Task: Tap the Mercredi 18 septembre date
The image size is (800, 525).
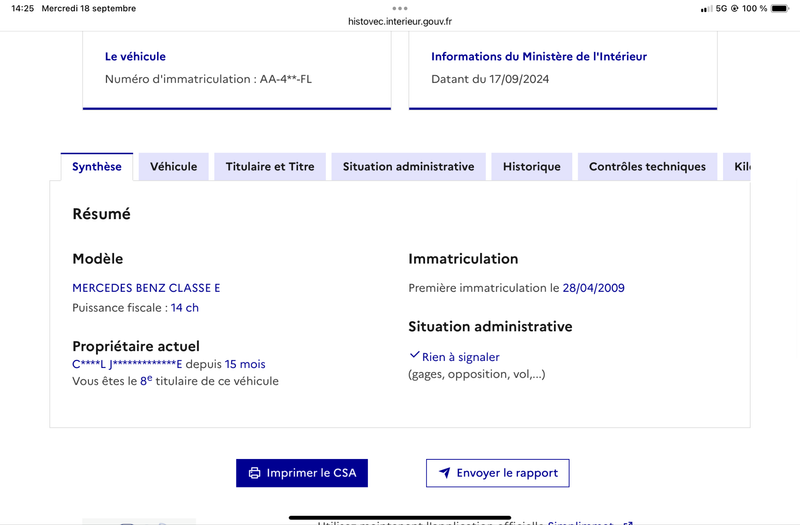Action: tap(89, 8)
